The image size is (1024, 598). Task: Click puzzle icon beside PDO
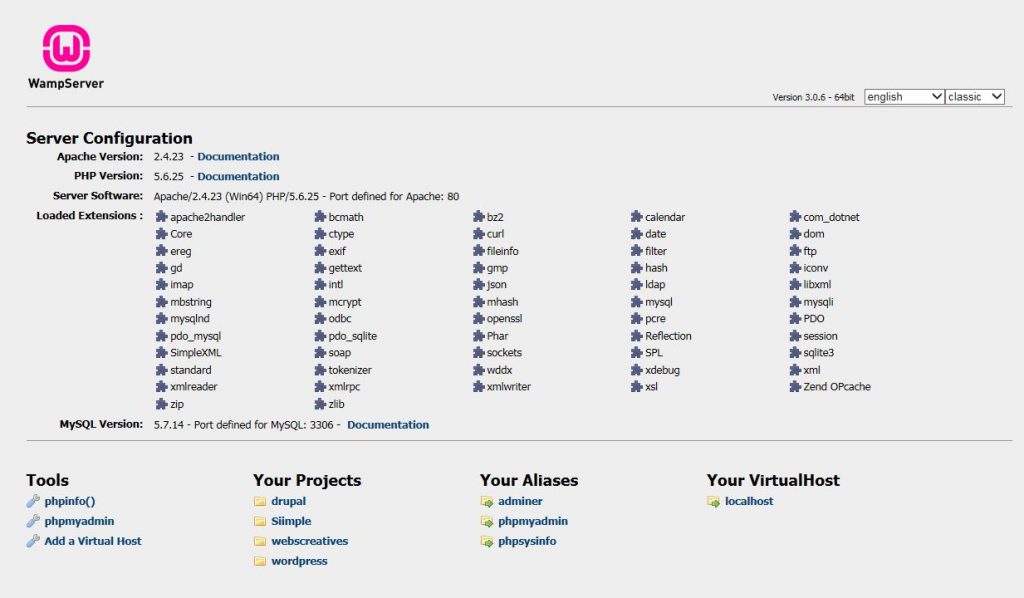pos(795,319)
